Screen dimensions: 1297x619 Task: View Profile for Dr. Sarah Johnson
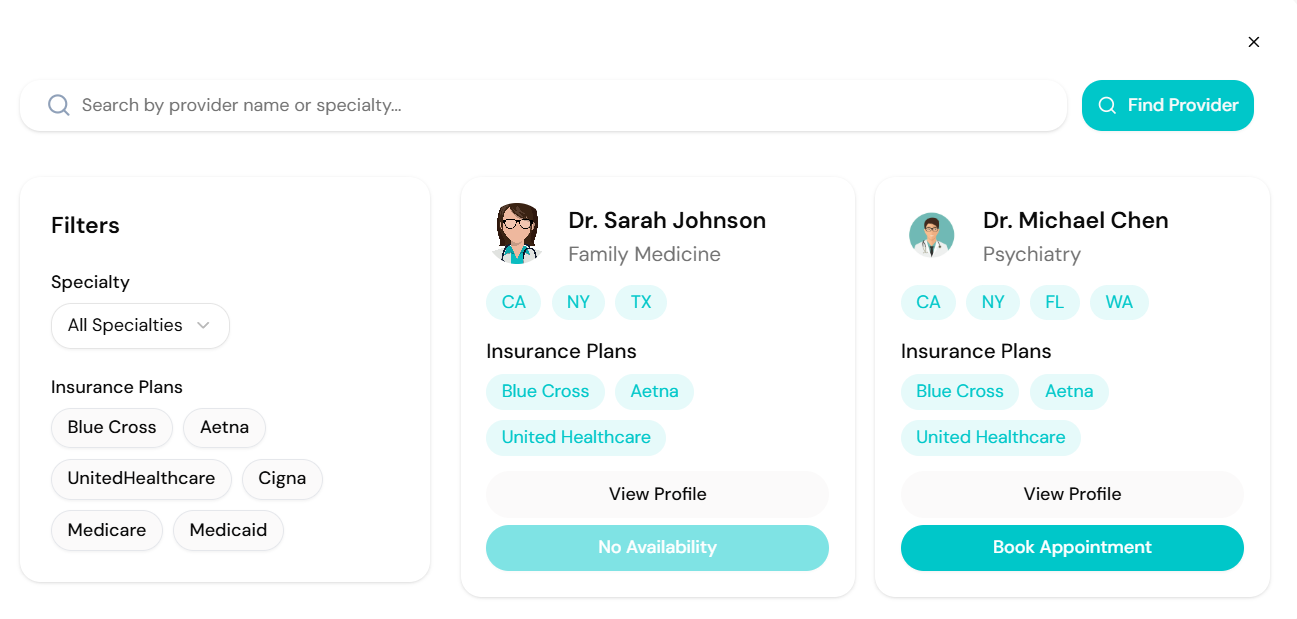[657, 494]
